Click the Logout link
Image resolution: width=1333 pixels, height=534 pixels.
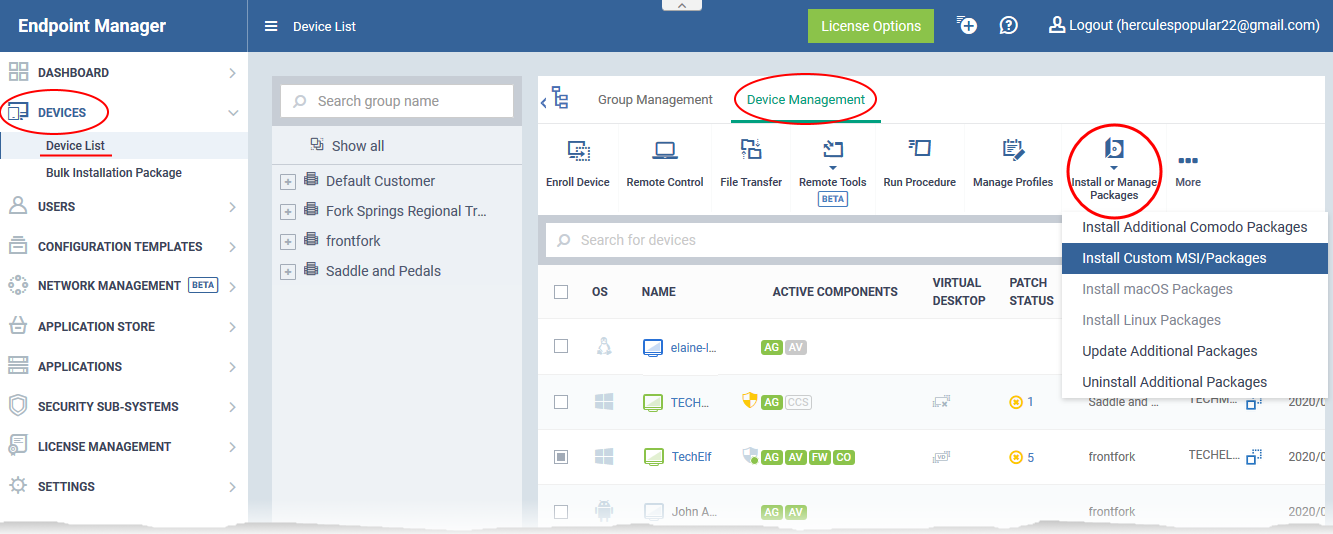1184,26
